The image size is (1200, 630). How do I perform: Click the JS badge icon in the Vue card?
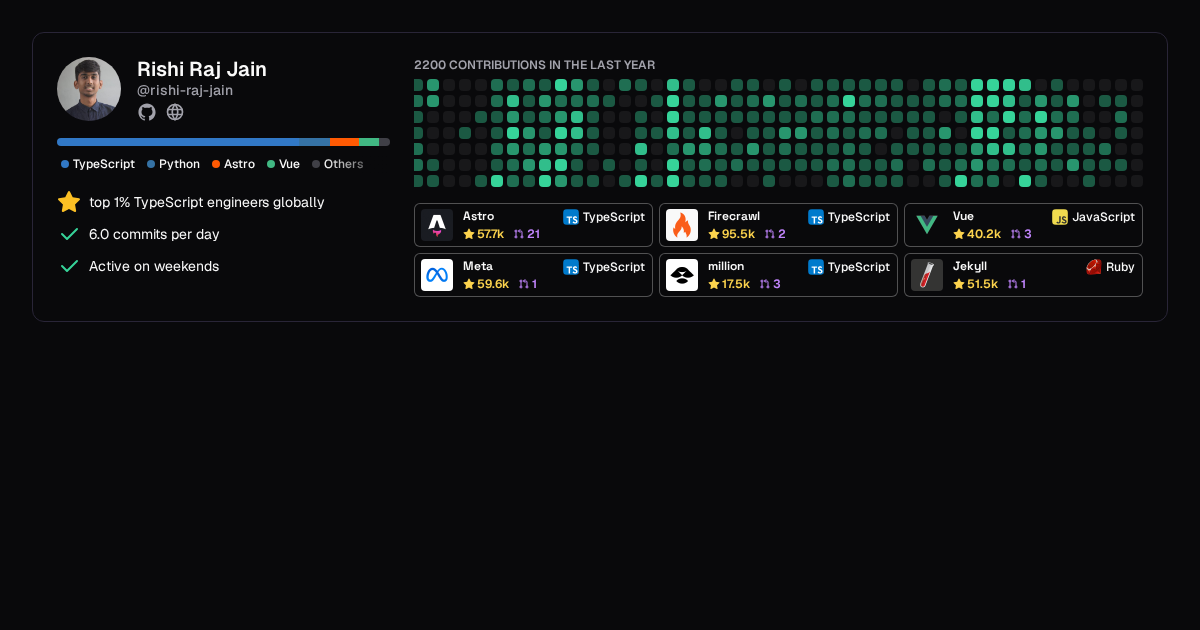[x=1060, y=217]
